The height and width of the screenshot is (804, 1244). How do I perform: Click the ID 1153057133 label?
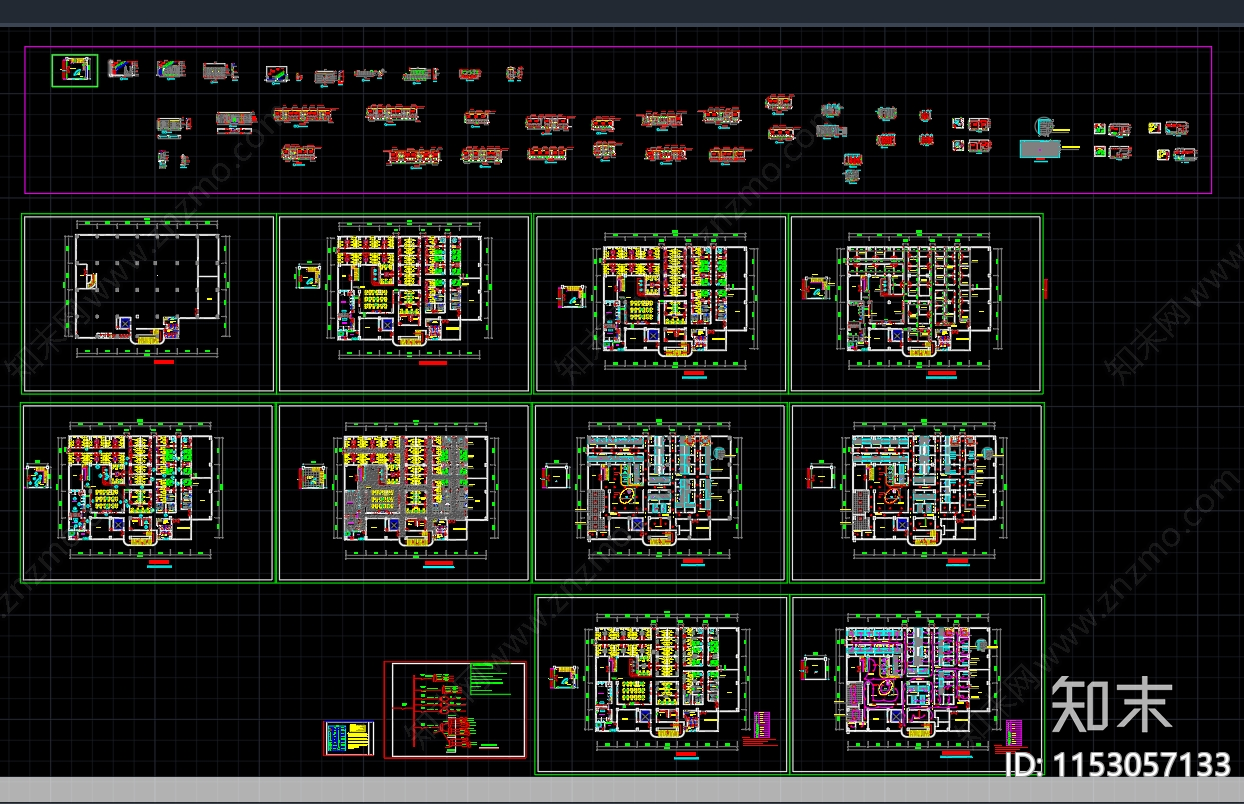1117,765
